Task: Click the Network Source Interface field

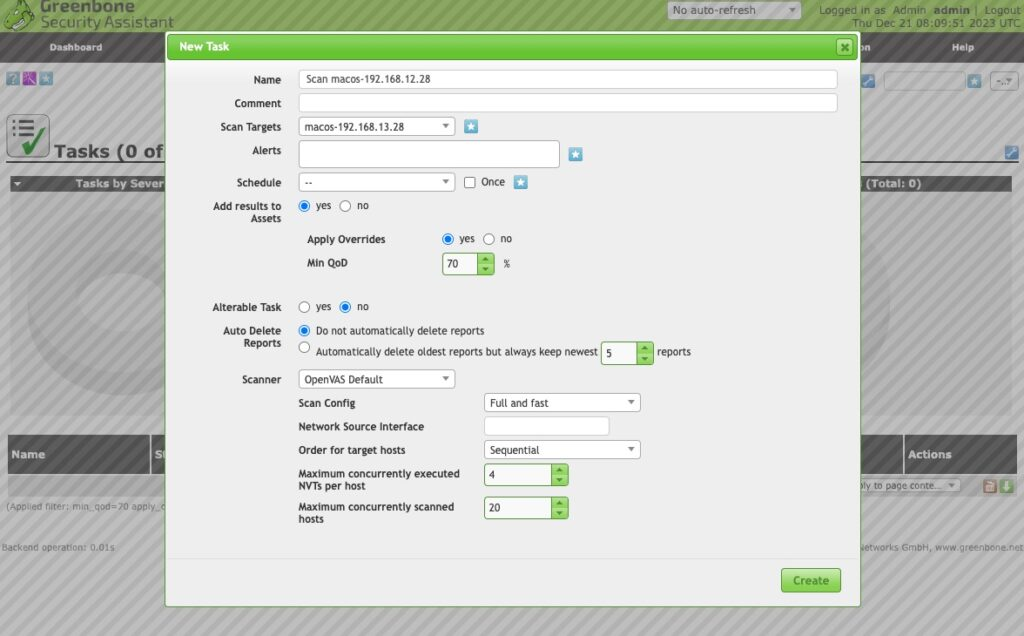Action: click(x=547, y=426)
